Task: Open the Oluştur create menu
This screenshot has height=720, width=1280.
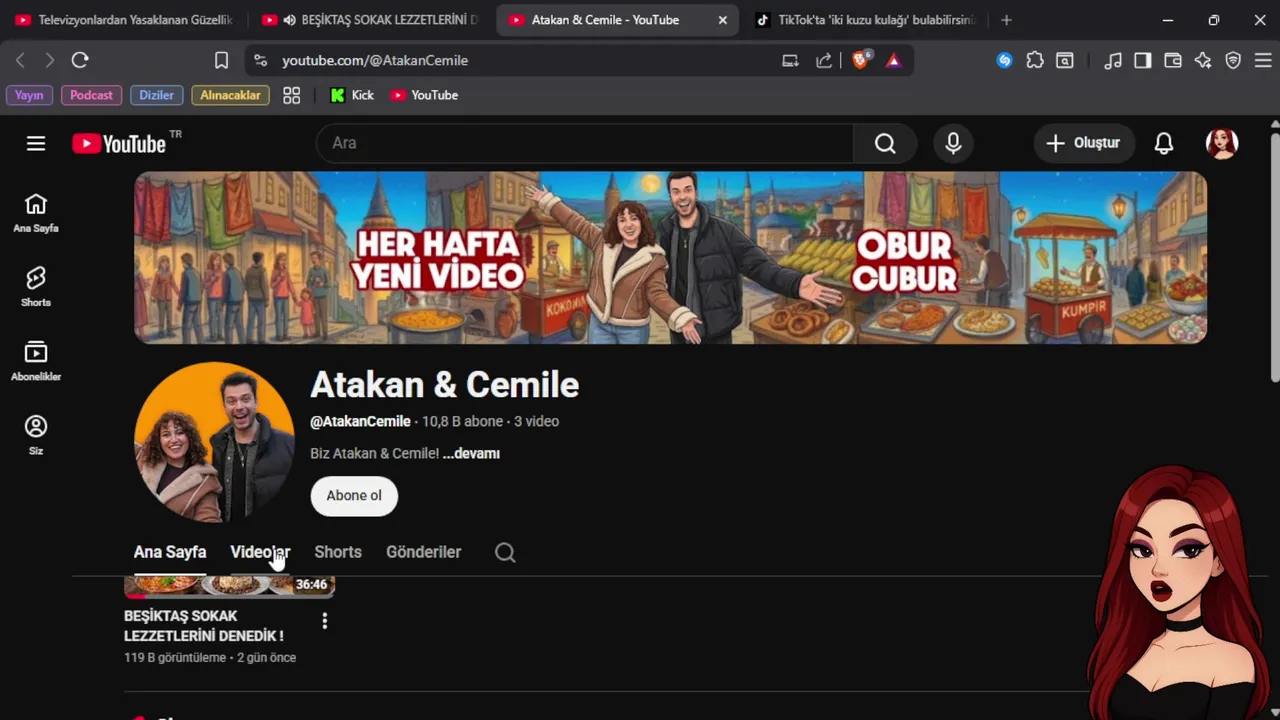Action: point(1083,143)
